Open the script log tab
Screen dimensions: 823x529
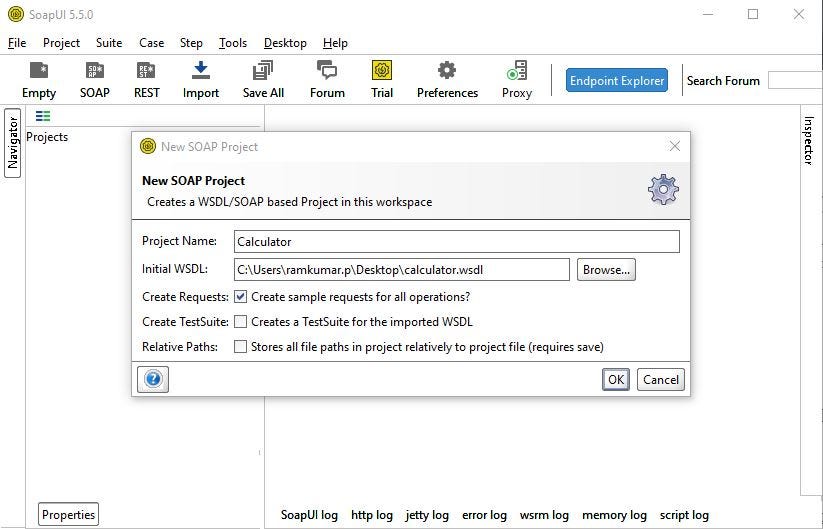[x=684, y=515]
